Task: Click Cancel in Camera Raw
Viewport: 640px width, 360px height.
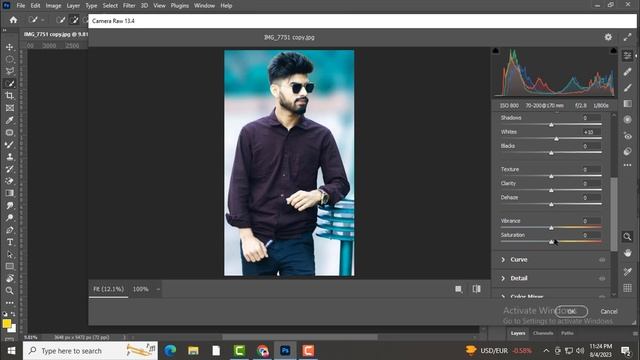Action: point(609,311)
